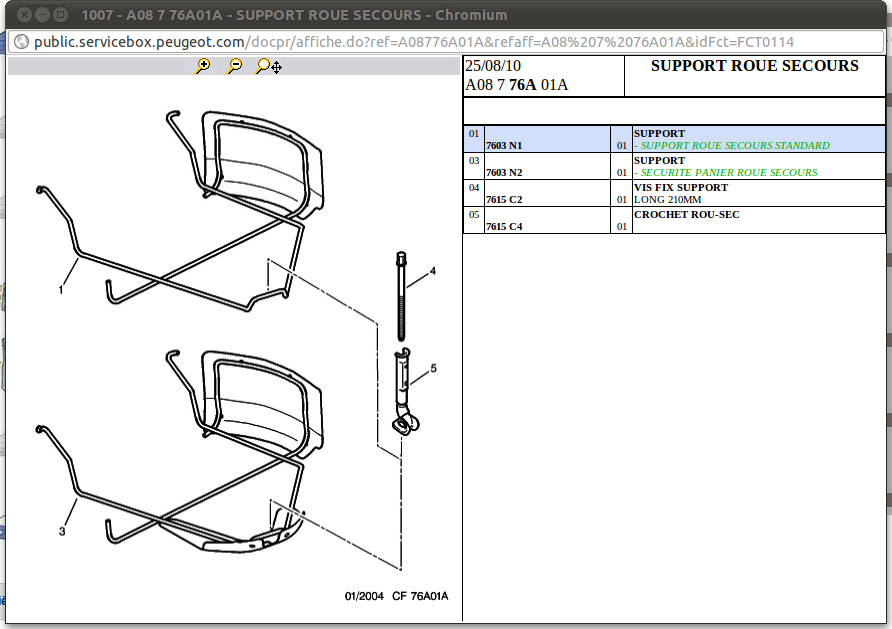Screen dimensions: 892x629
Task: Click the SUPPORT ROUE SECOURS heading
Action: click(x=755, y=66)
